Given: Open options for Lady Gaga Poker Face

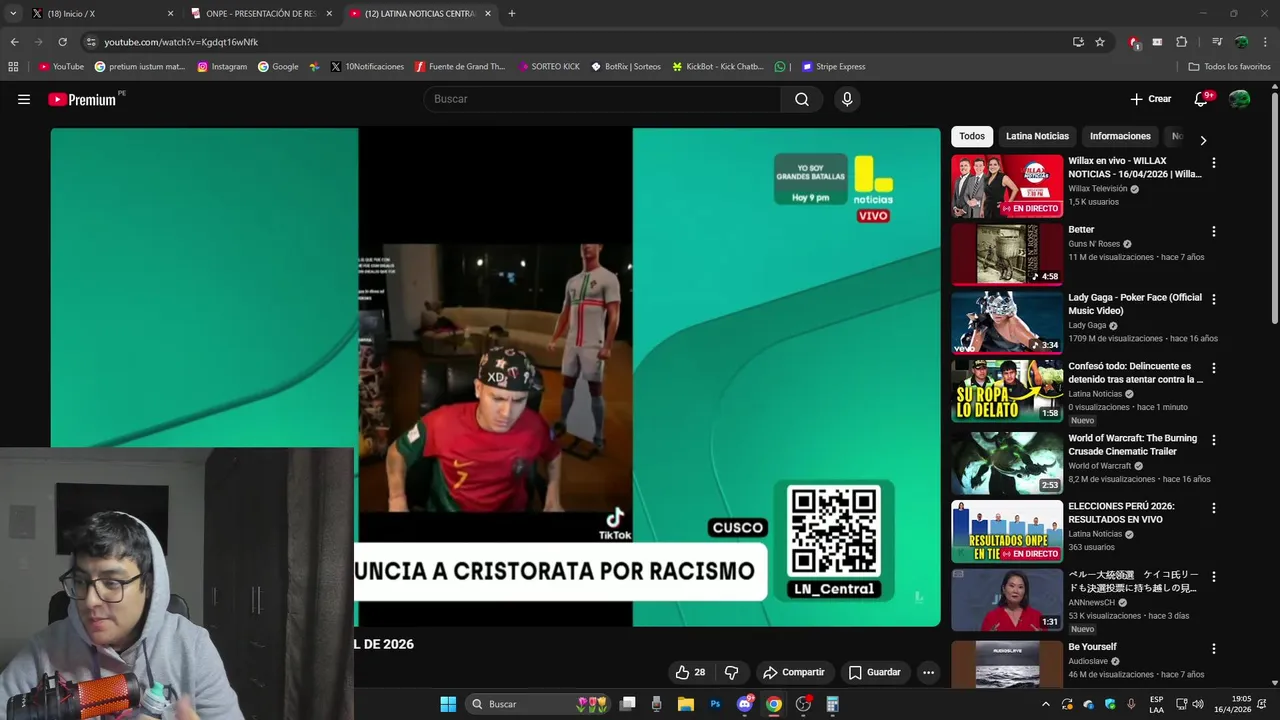Looking at the screenshot, I should coord(1214,299).
